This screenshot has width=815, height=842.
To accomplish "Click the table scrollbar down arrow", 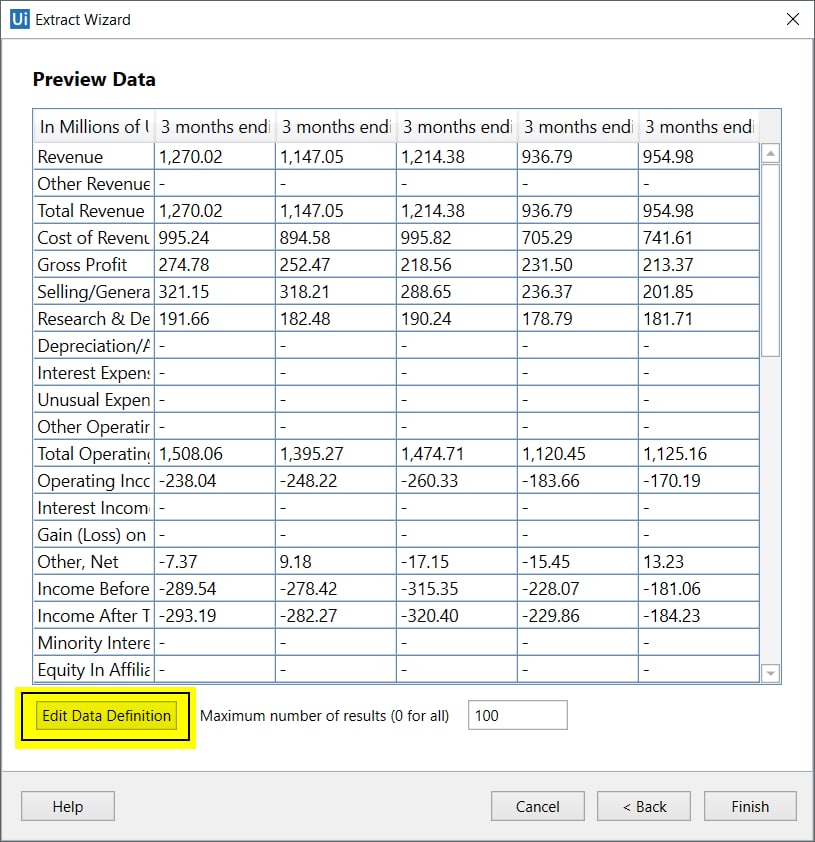I will point(770,673).
